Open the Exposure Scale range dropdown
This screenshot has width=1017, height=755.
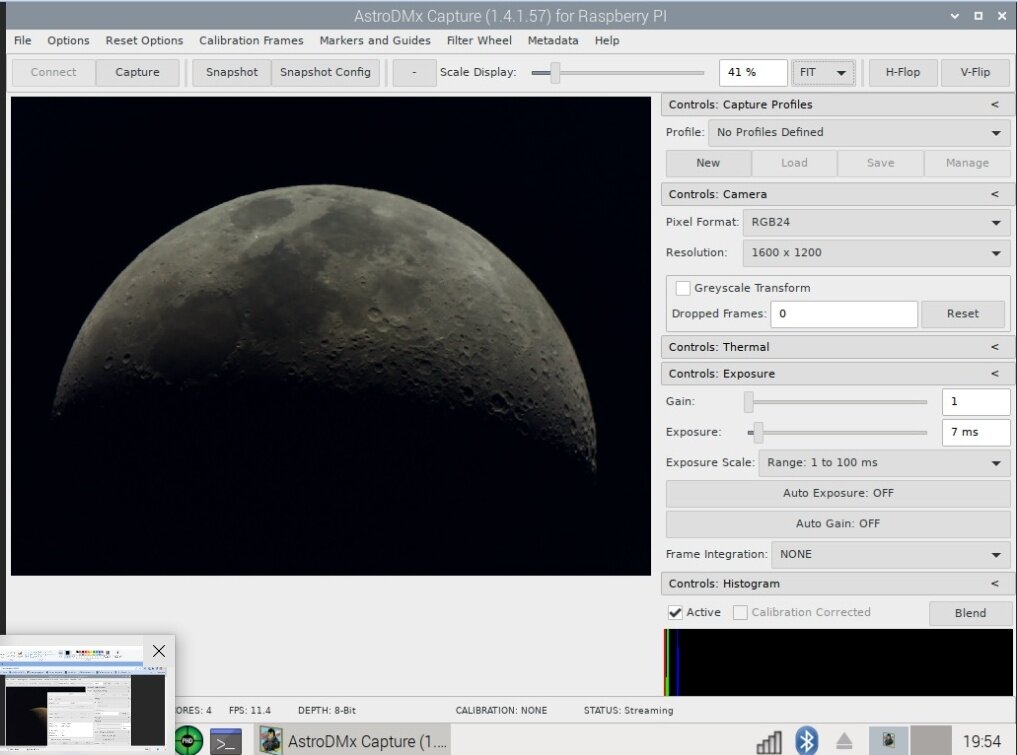click(x=883, y=463)
